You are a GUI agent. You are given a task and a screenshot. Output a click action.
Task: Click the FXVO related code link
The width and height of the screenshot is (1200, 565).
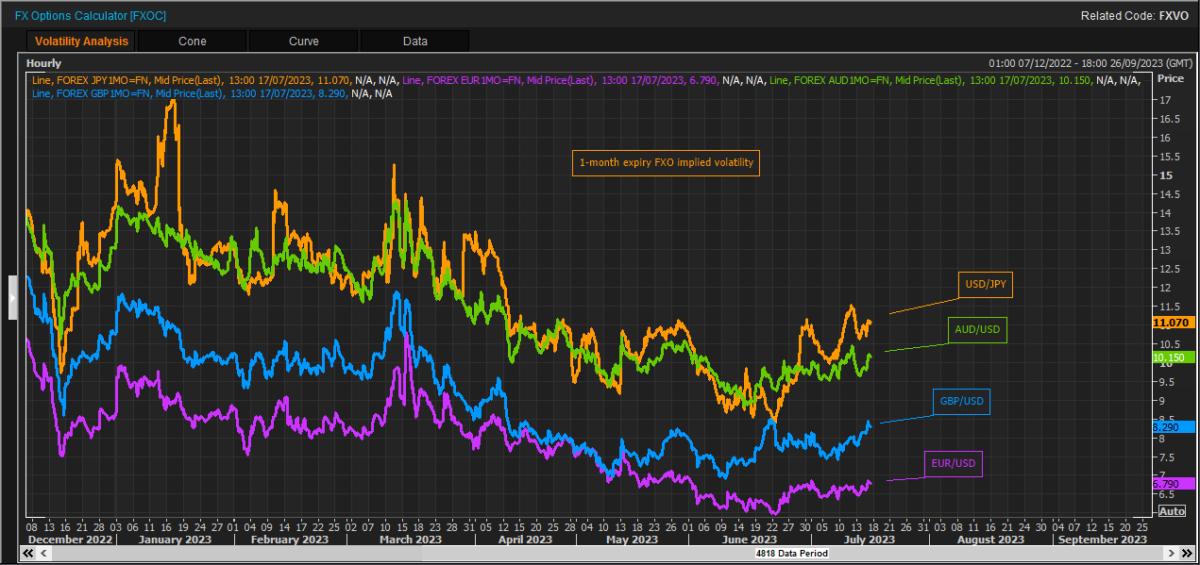pos(1172,17)
